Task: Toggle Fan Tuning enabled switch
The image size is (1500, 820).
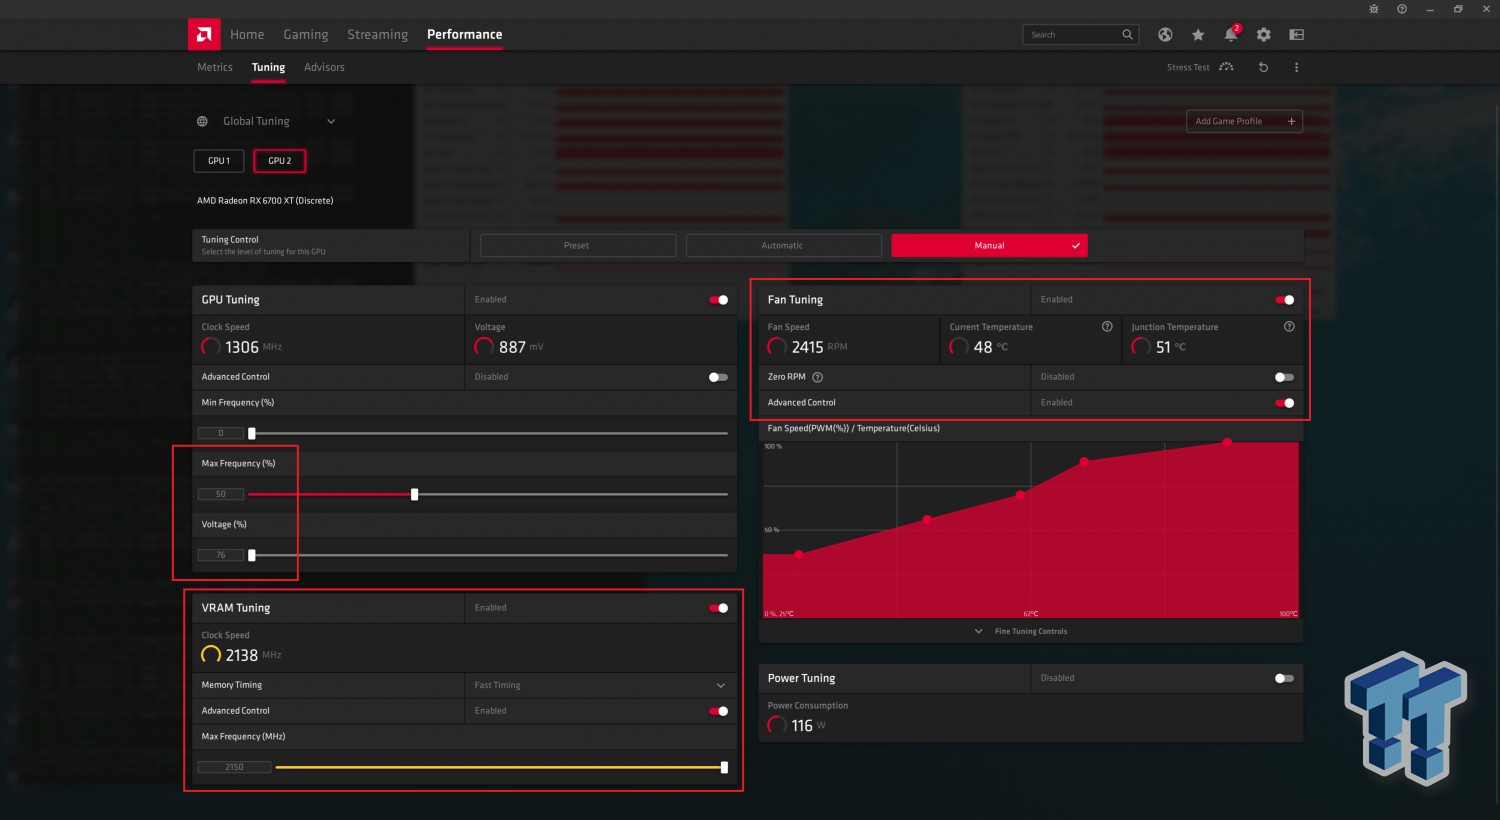Action: coord(1285,300)
